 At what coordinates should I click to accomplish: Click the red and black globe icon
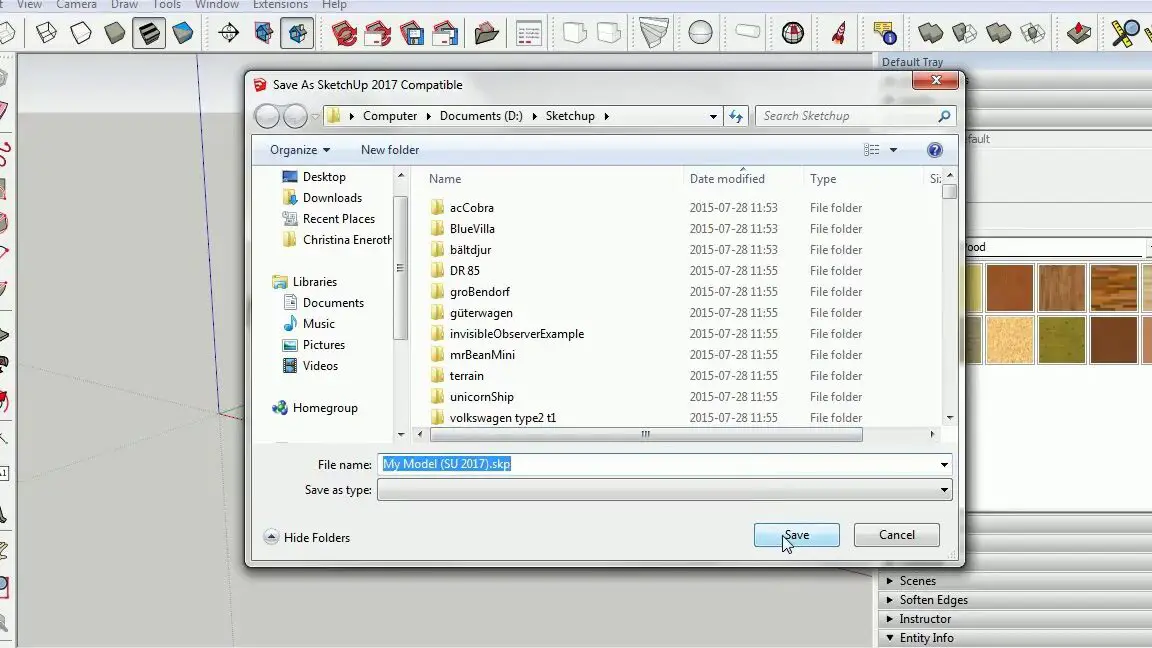(x=793, y=33)
